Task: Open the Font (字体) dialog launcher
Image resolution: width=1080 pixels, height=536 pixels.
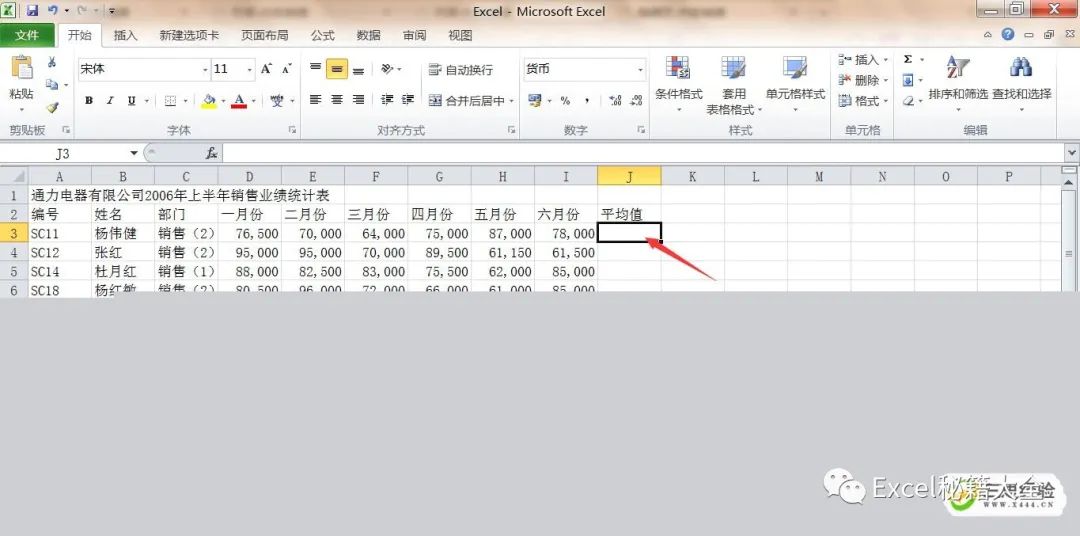Action: pyautogui.click(x=292, y=130)
